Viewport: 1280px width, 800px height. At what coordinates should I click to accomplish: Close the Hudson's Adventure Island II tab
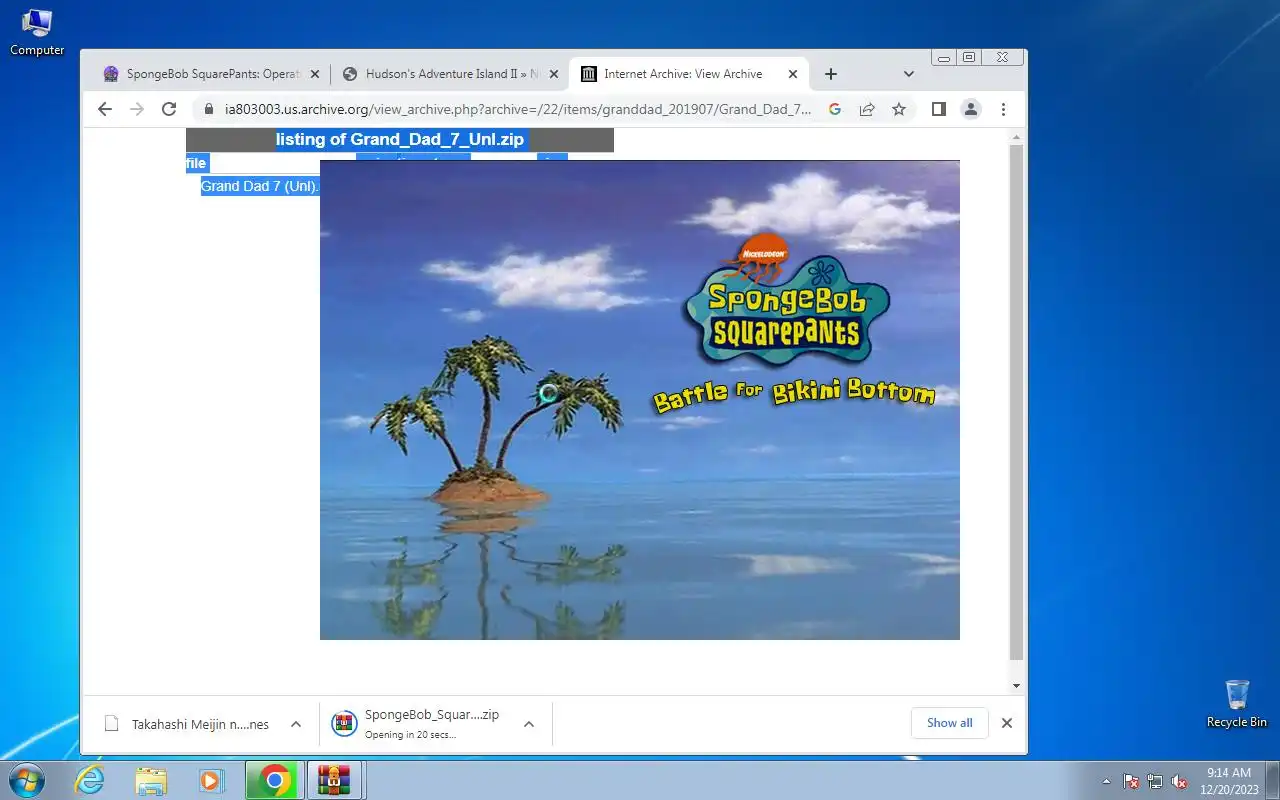pos(554,74)
